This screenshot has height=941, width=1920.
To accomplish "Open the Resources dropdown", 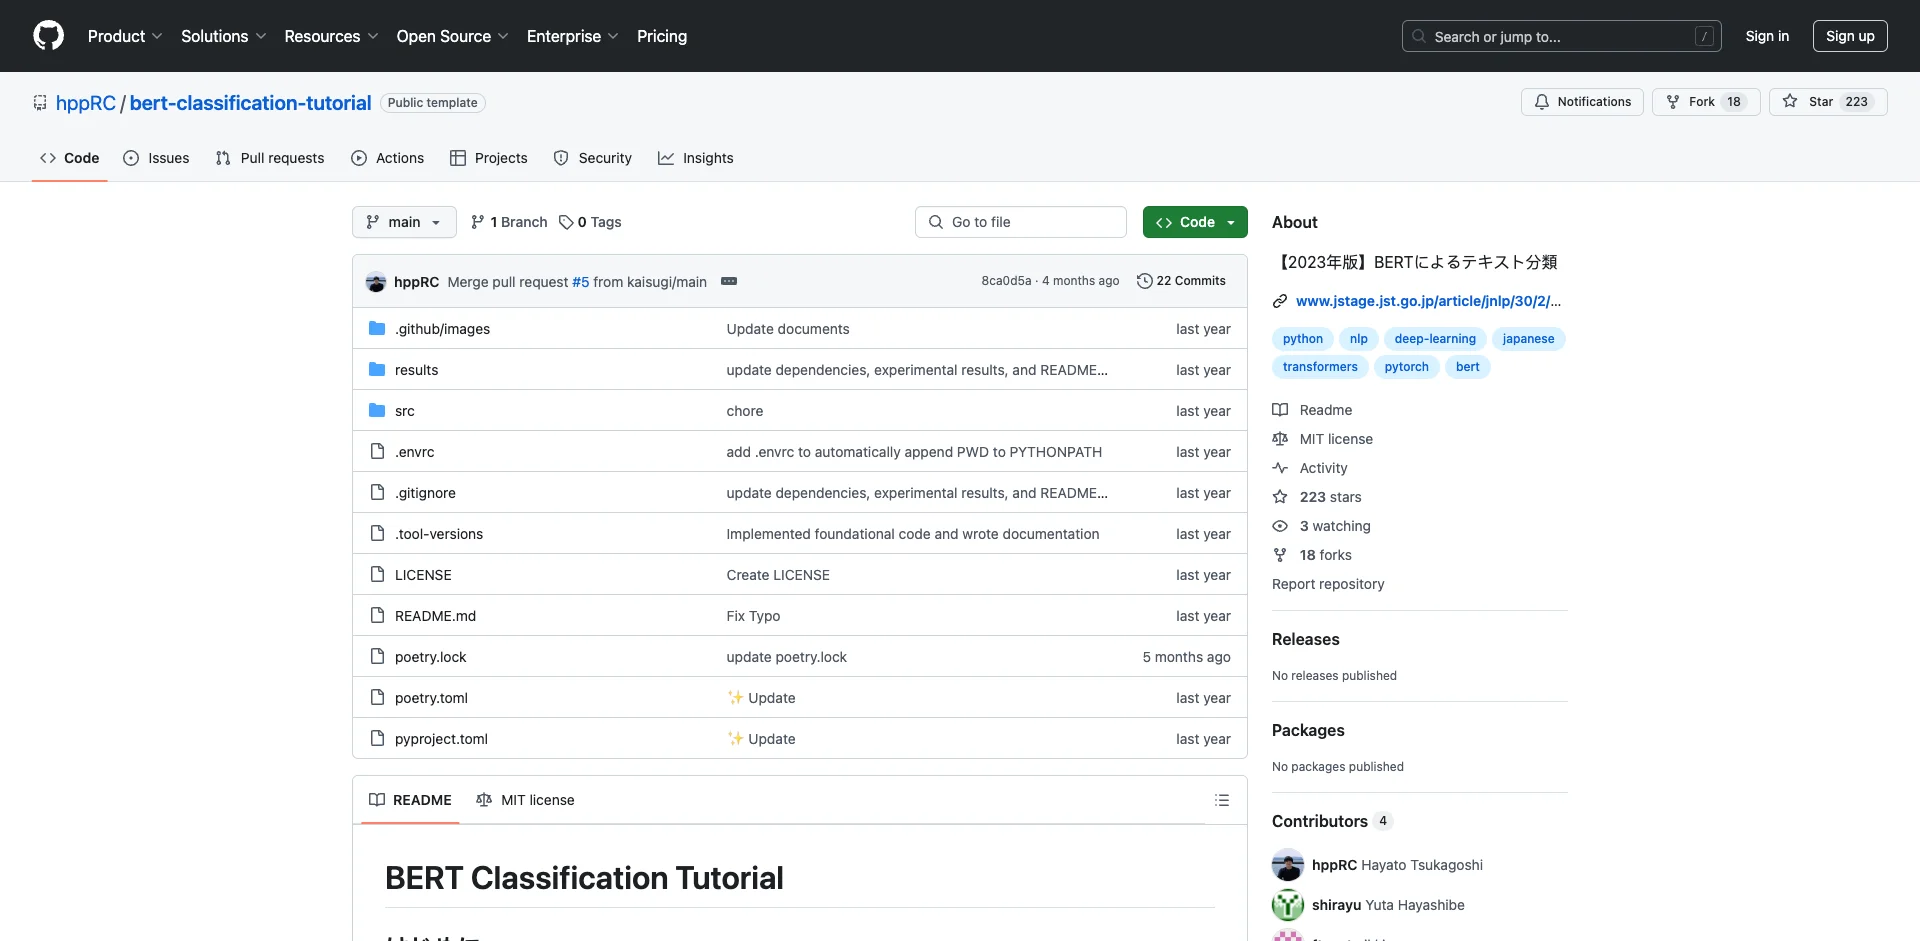I will point(331,36).
